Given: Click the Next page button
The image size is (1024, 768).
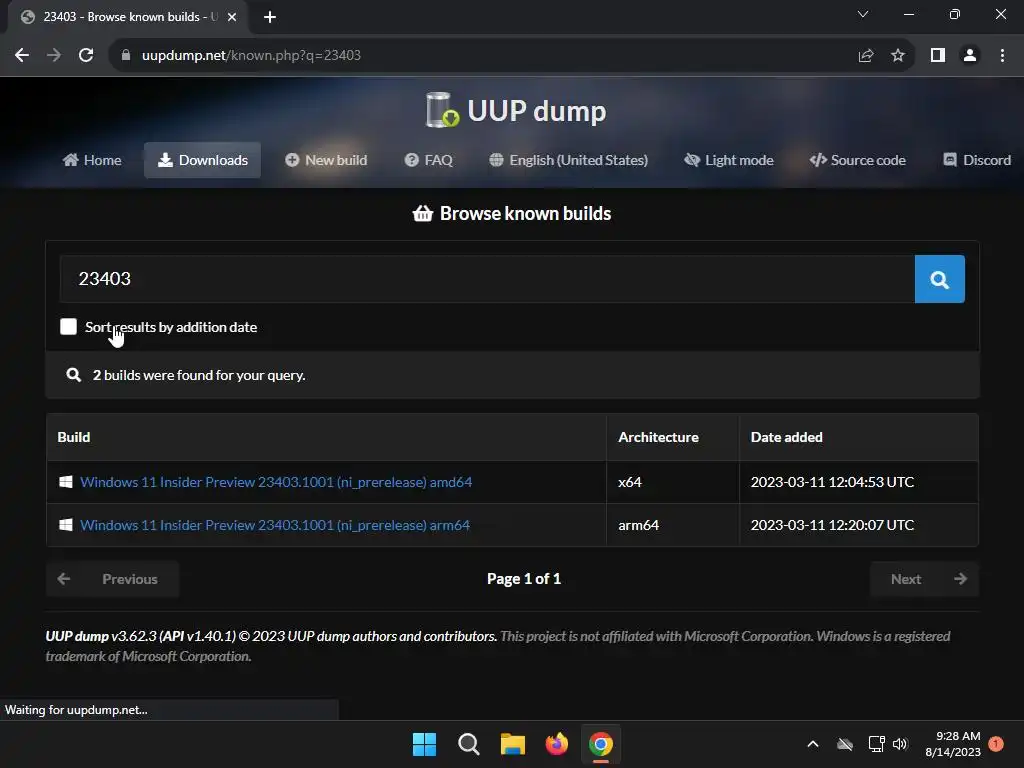Looking at the screenshot, I should click(924, 579).
